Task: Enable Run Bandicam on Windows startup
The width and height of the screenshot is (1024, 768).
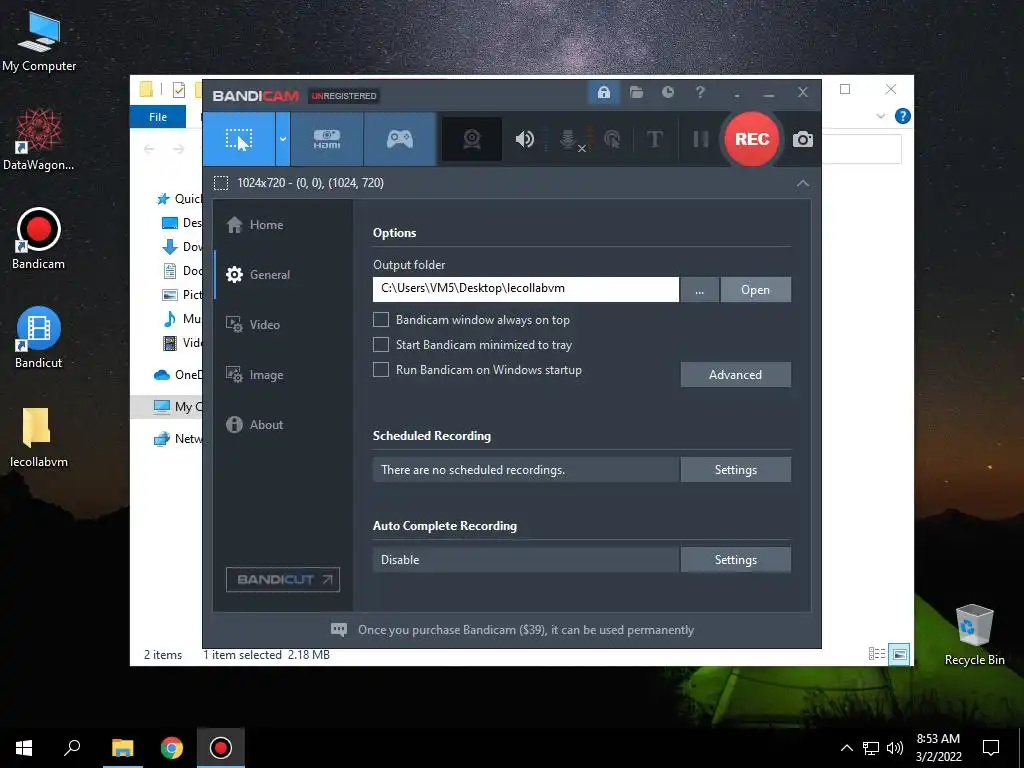Action: pos(381,370)
